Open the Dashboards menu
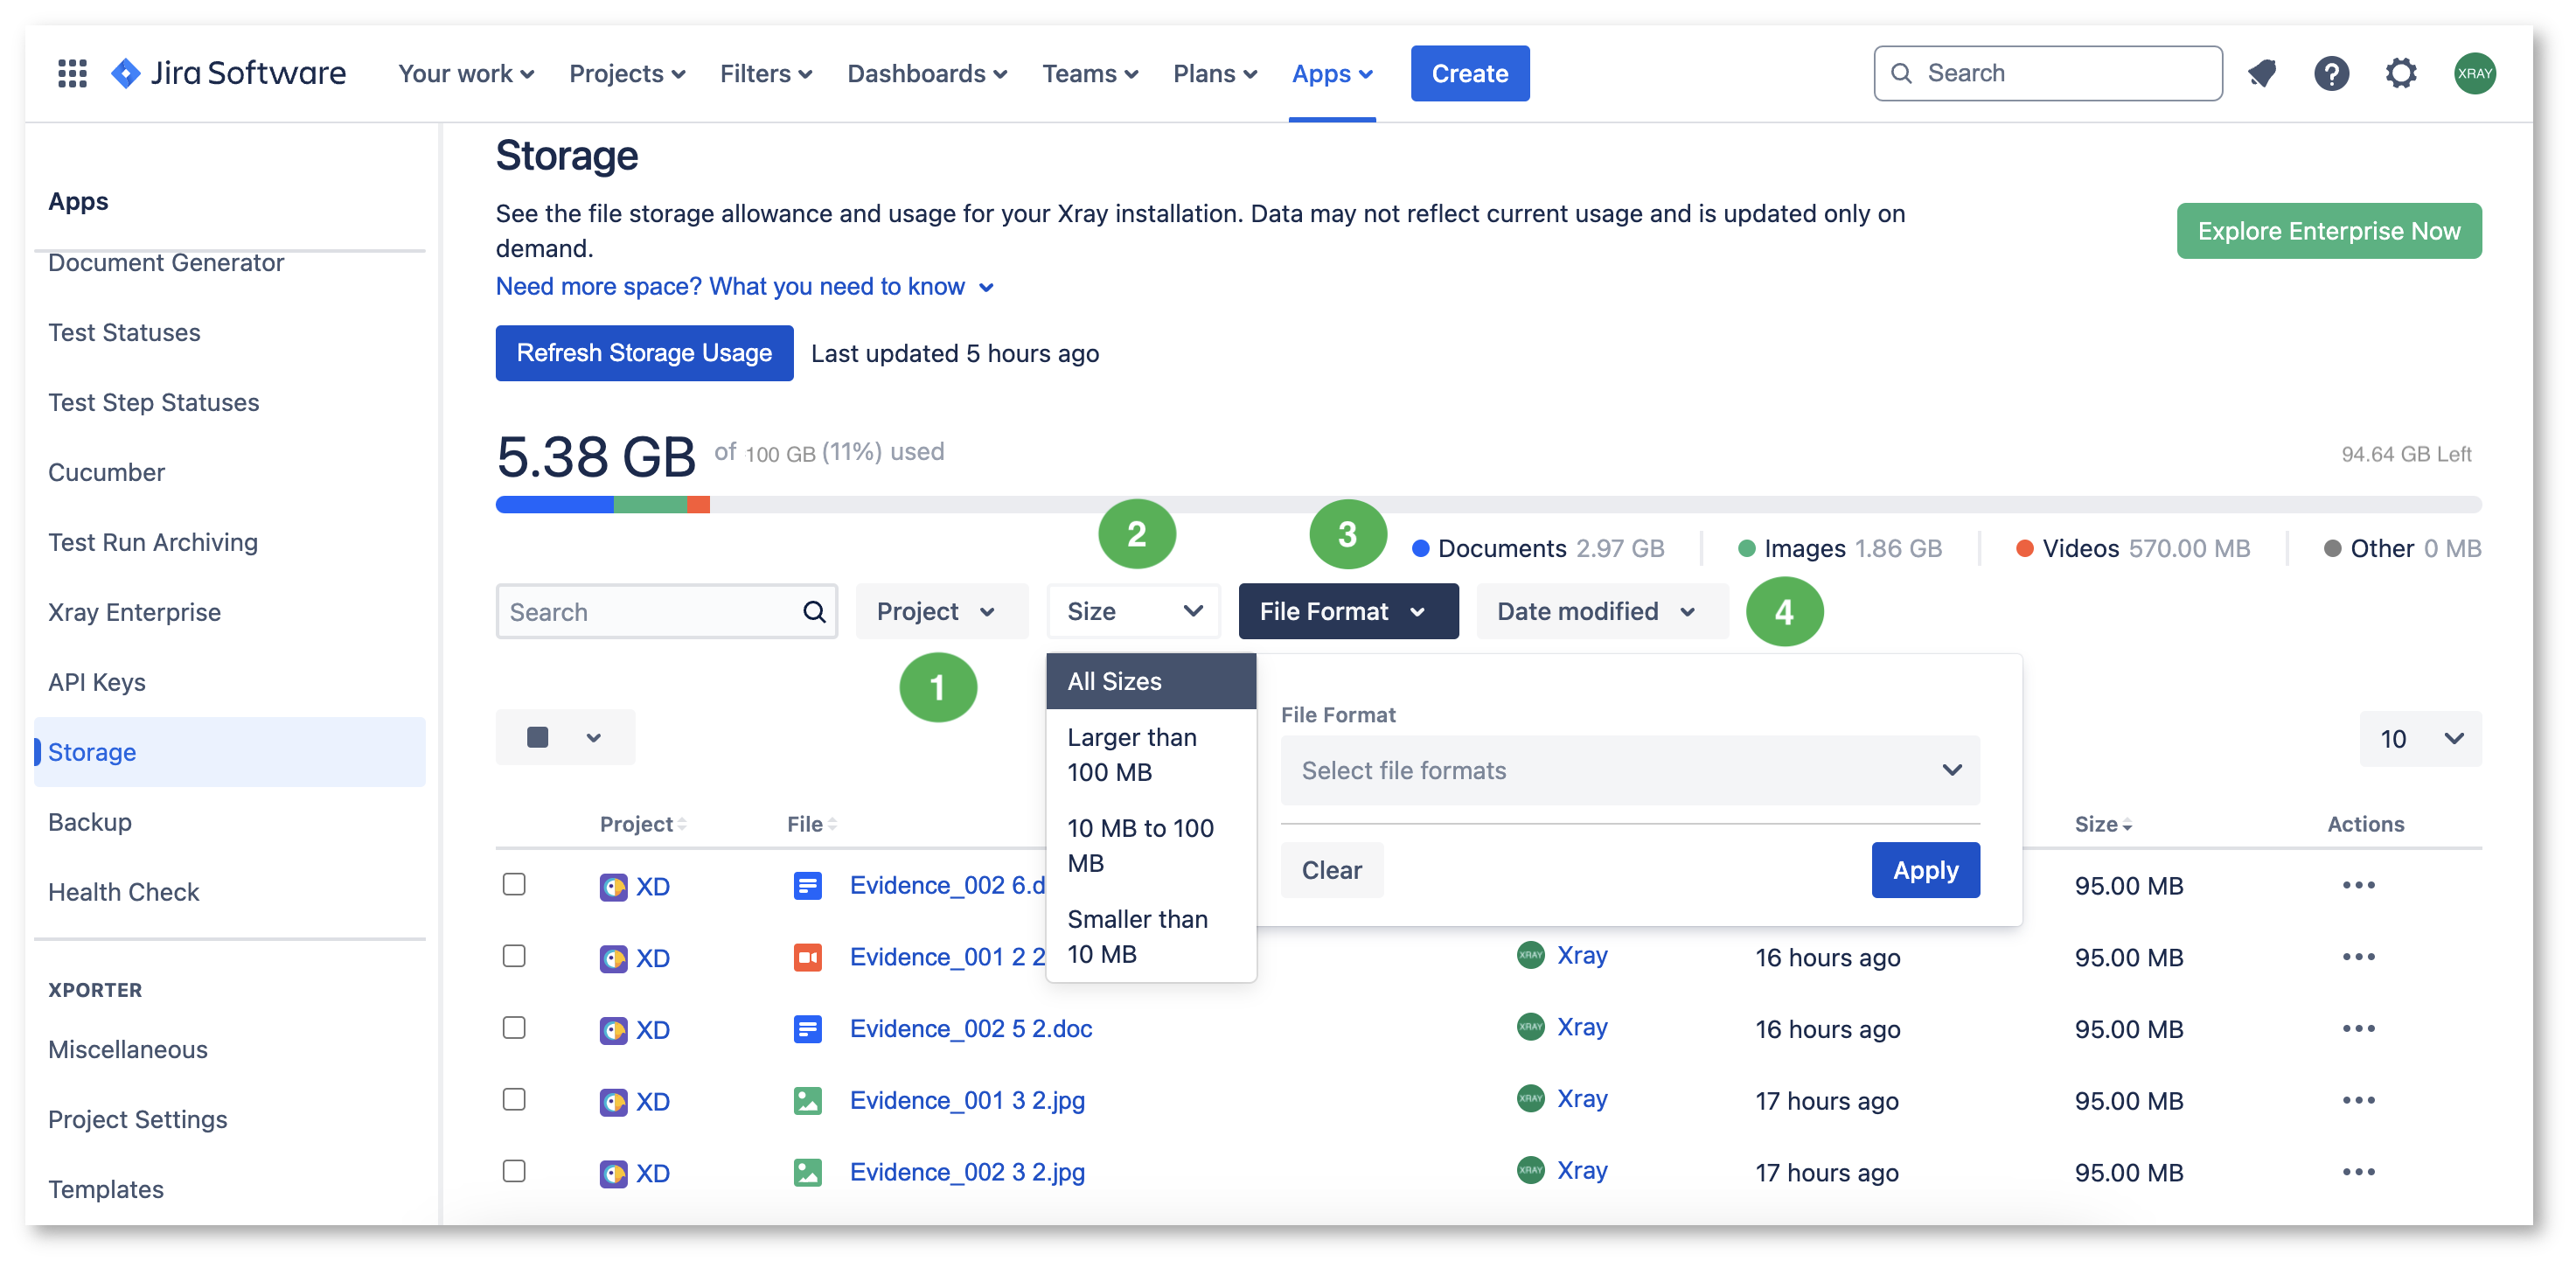2576x1268 pixels. pyautogui.click(x=927, y=73)
